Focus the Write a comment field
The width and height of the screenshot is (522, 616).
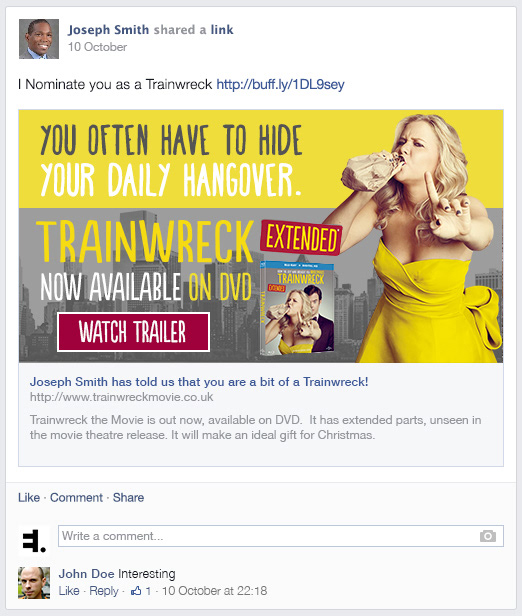281,536
